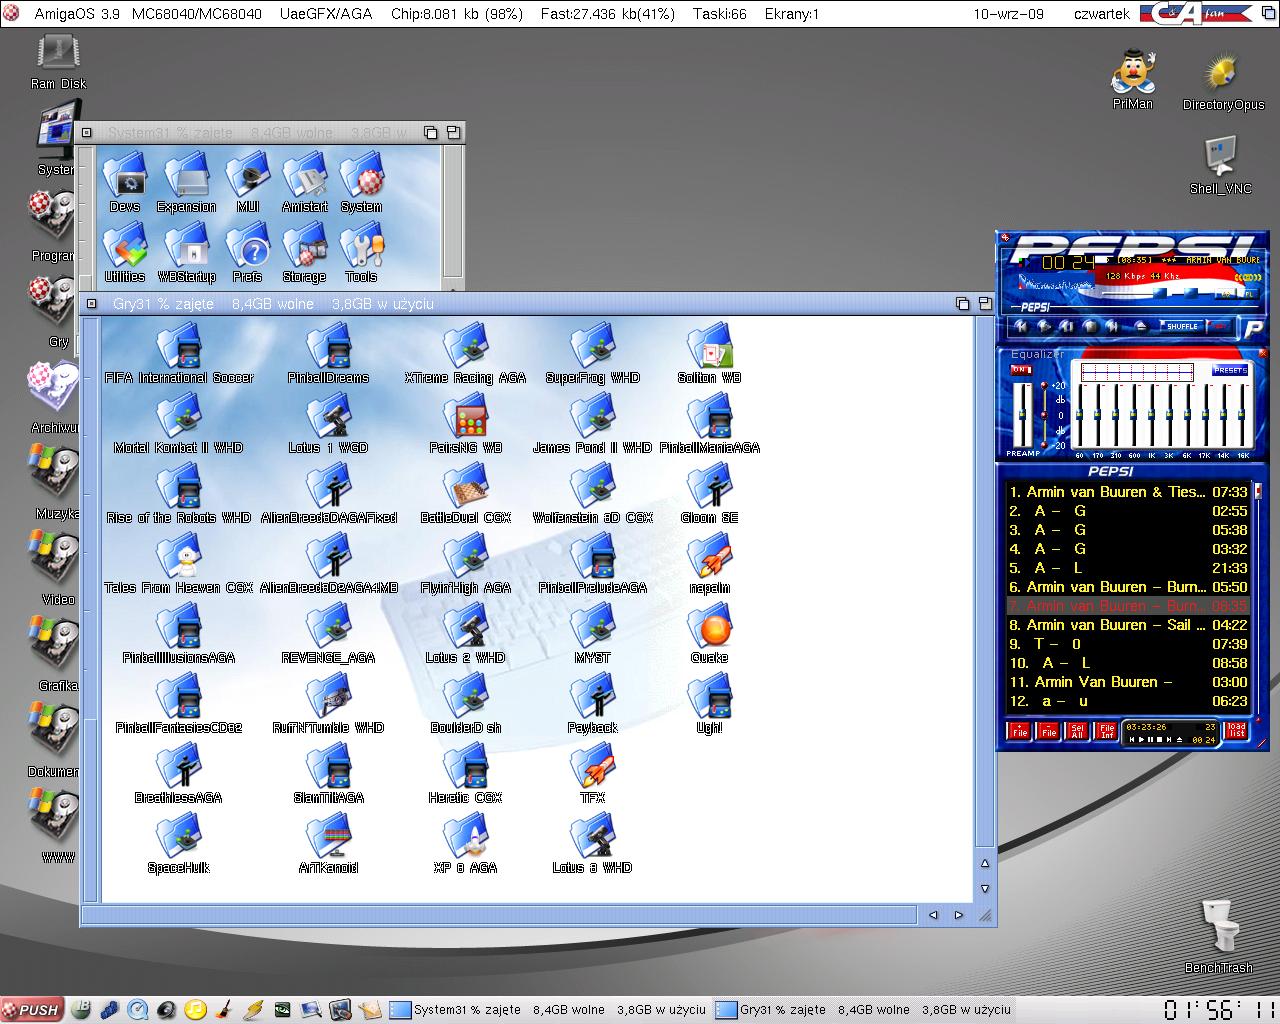Launch BattleDuel CGX chess-board icon
The image size is (1280, 1024).
coord(465,494)
